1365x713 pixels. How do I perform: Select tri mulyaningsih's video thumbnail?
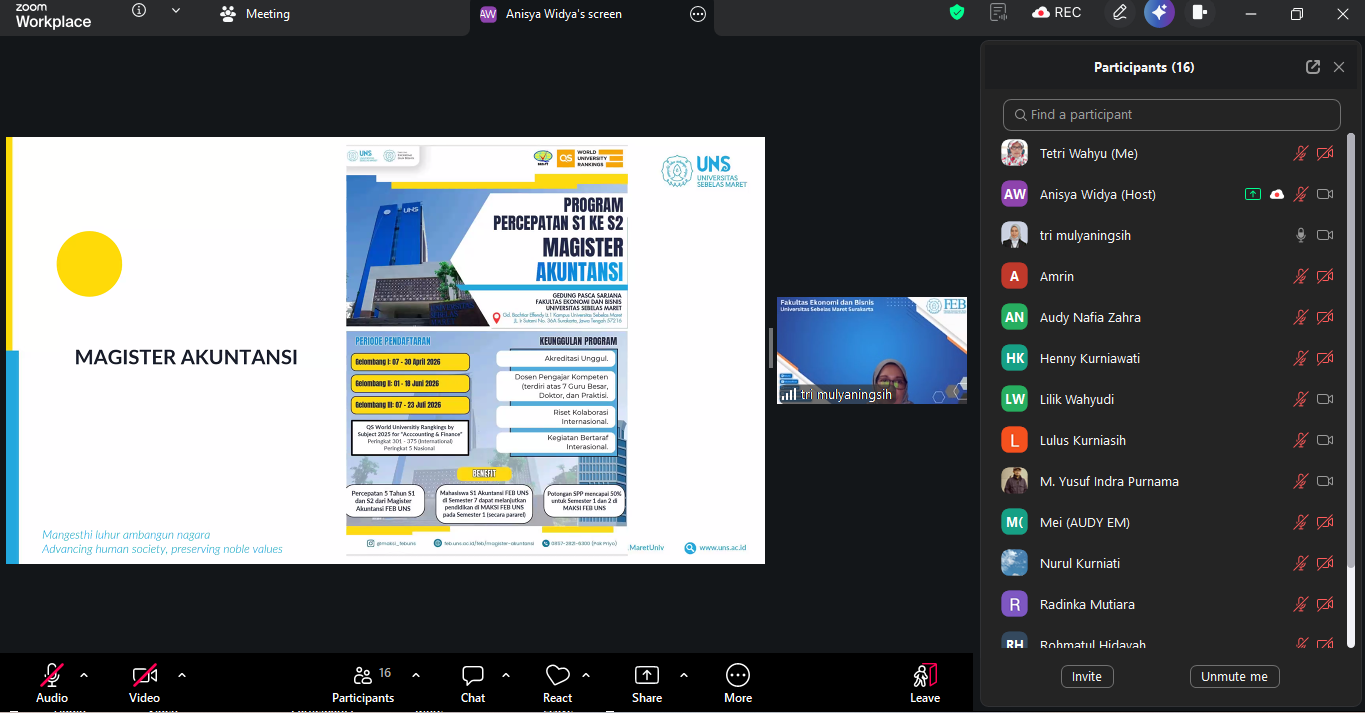point(872,350)
